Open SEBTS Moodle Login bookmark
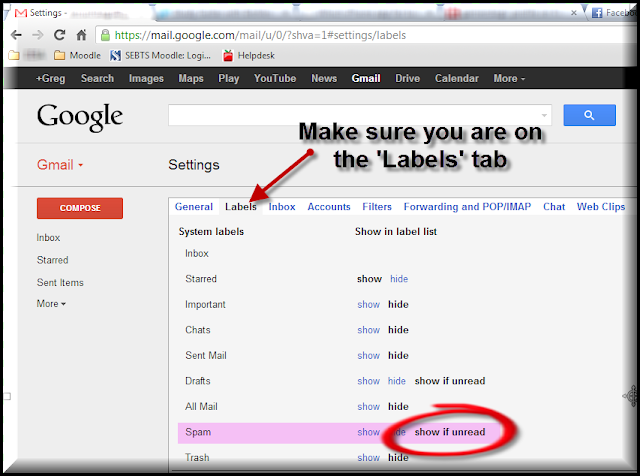The width and height of the screenshot is (640, 476). pyautogui.click(x=160, y=55)
